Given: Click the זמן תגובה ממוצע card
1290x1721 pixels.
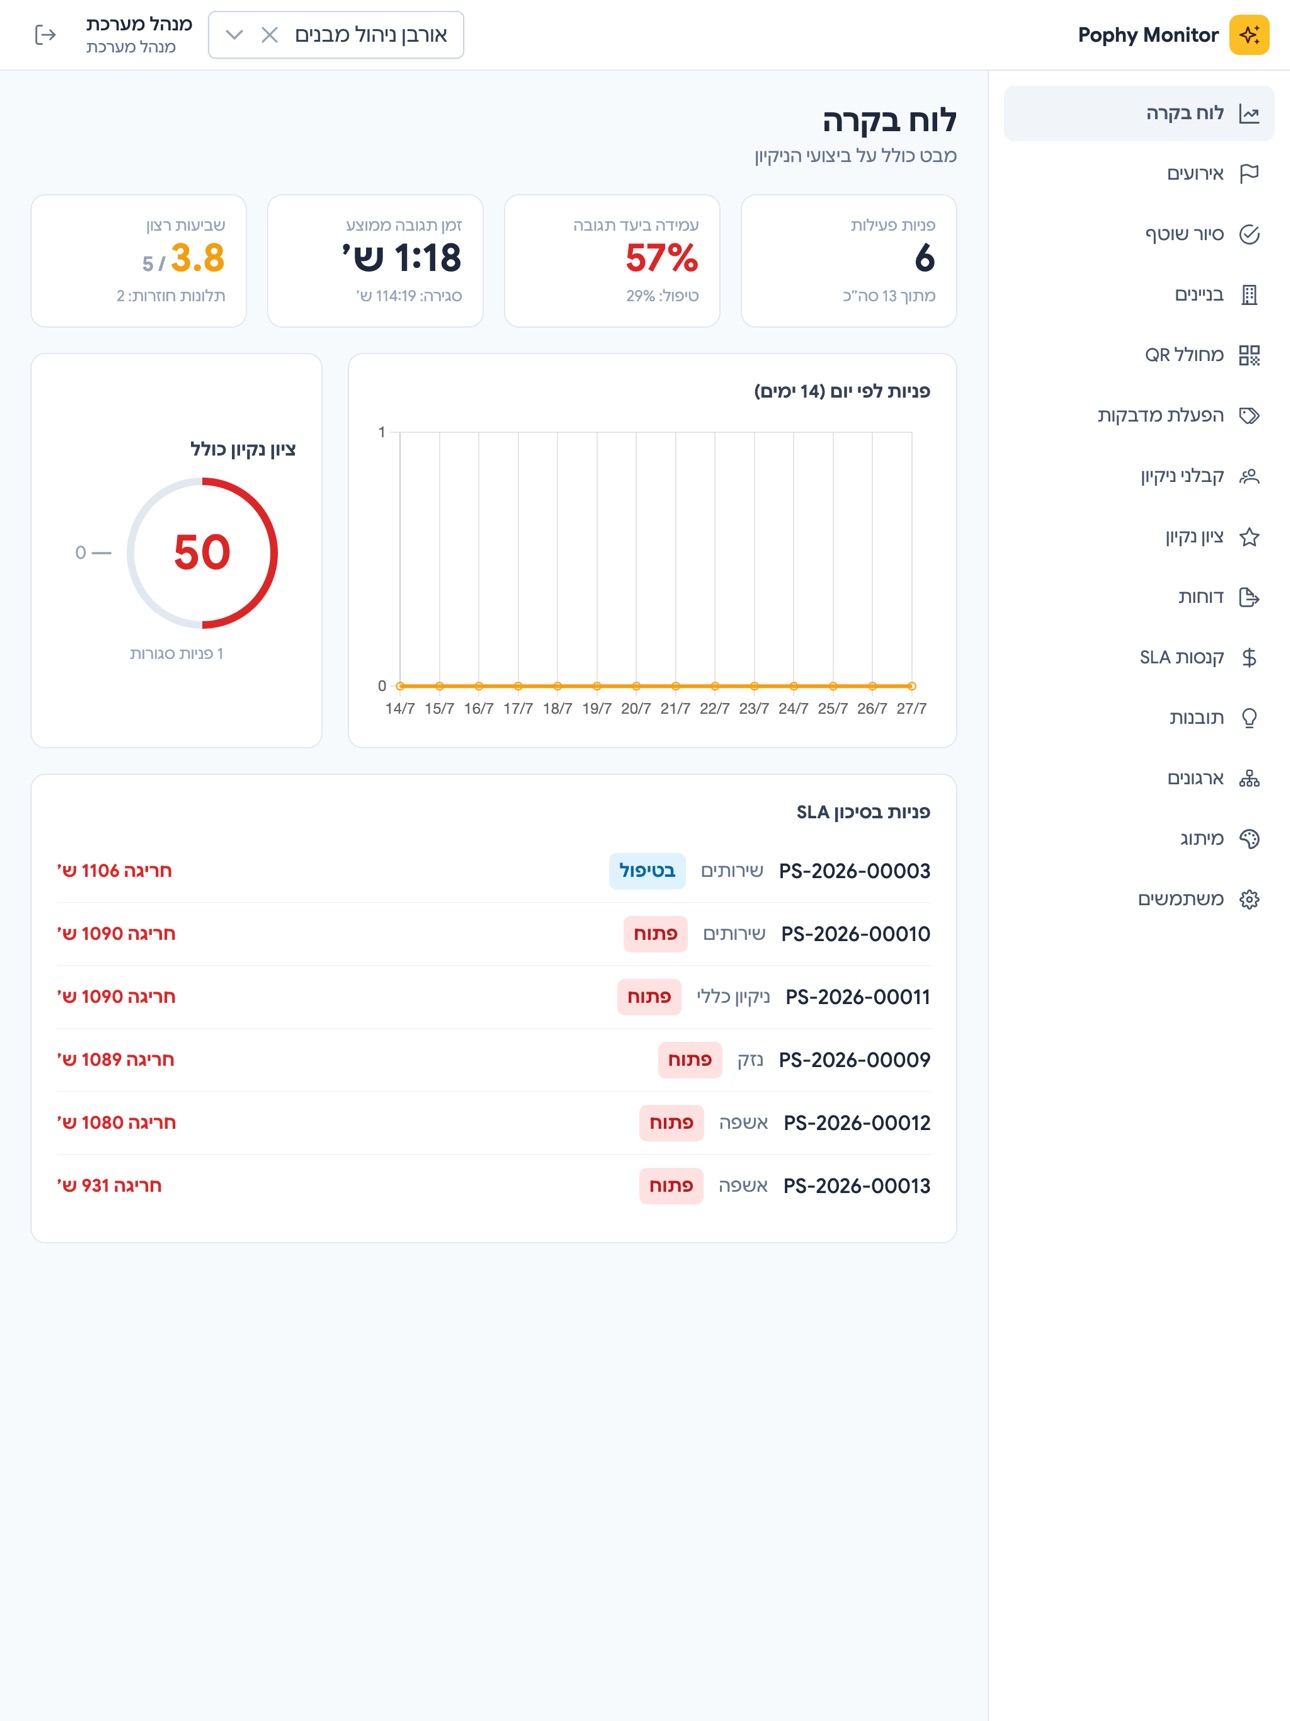Looking at the screenshot, I should click(x=375, y=261).
